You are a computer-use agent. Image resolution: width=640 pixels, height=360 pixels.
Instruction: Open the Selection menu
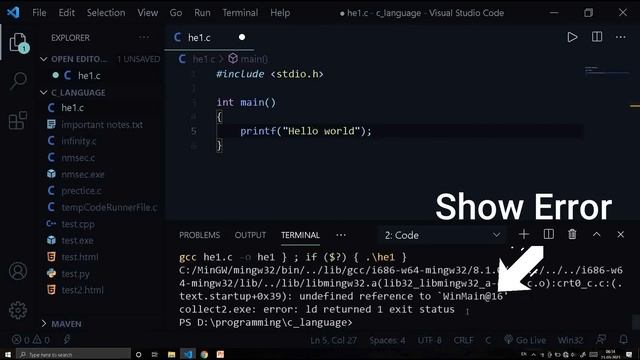[106, 13]
